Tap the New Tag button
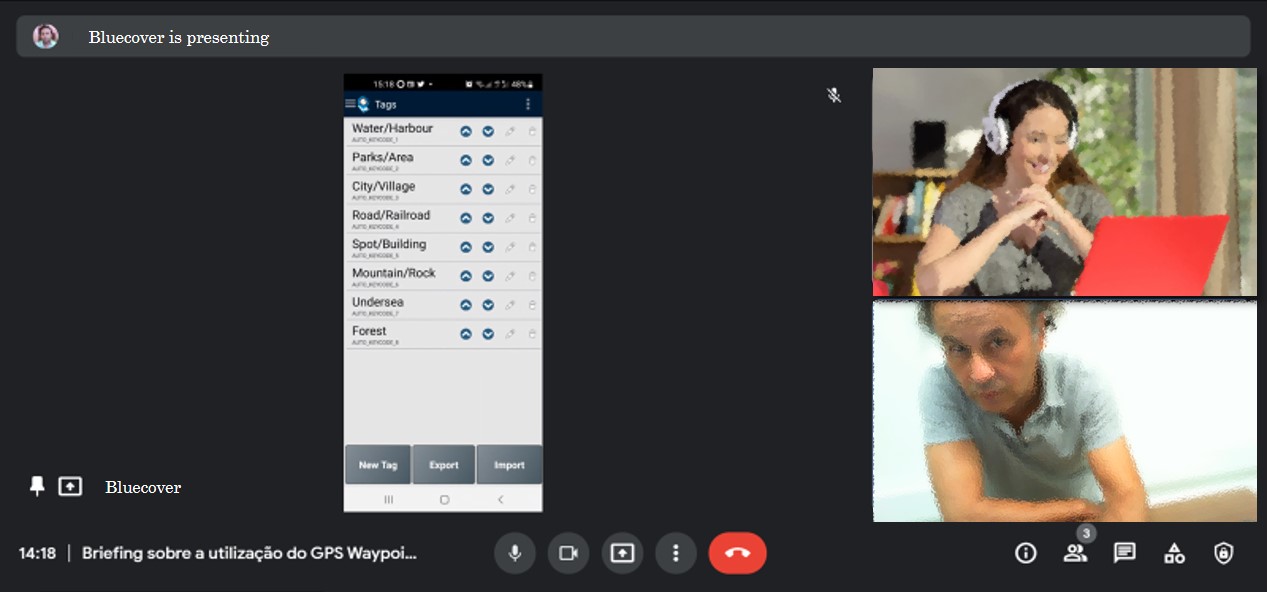 [x=378, y=465]
